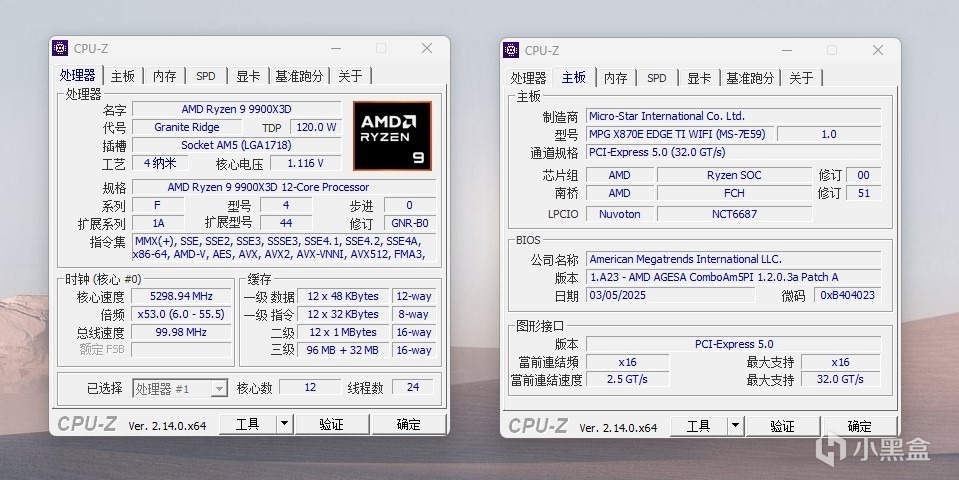Click CPU-Z app icon in left window title bar
The width and height of the screenshot is (959, 480).
click(60, 48)
